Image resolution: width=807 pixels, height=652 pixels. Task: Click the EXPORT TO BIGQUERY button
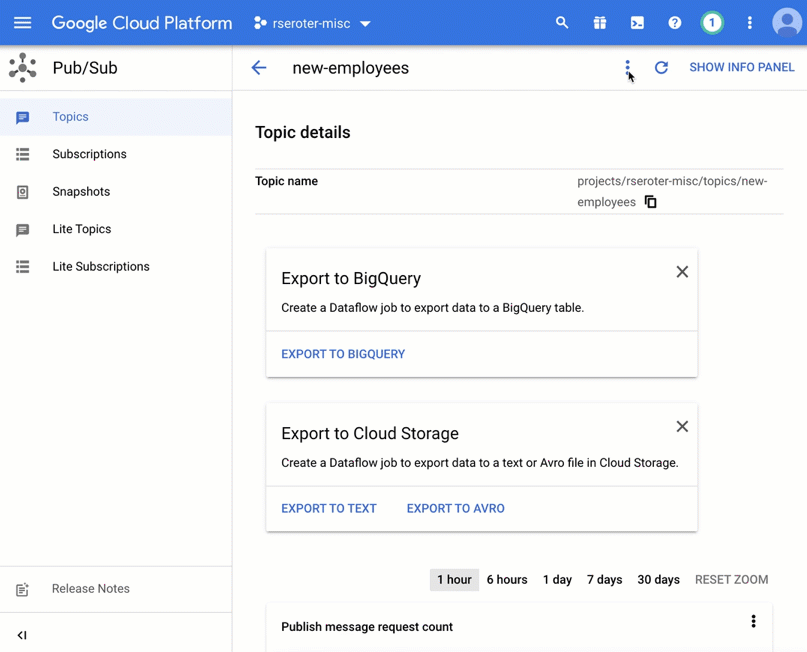coord(343,354)
